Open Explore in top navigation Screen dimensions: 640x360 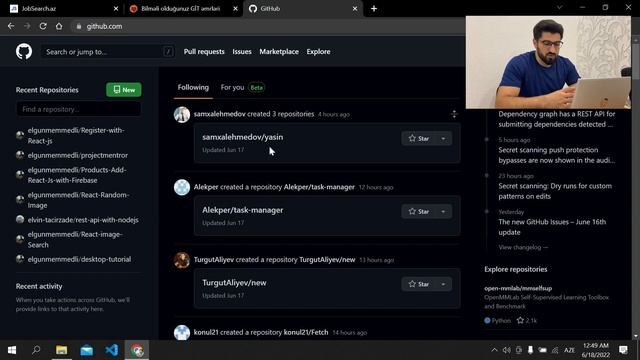(319, 52)
